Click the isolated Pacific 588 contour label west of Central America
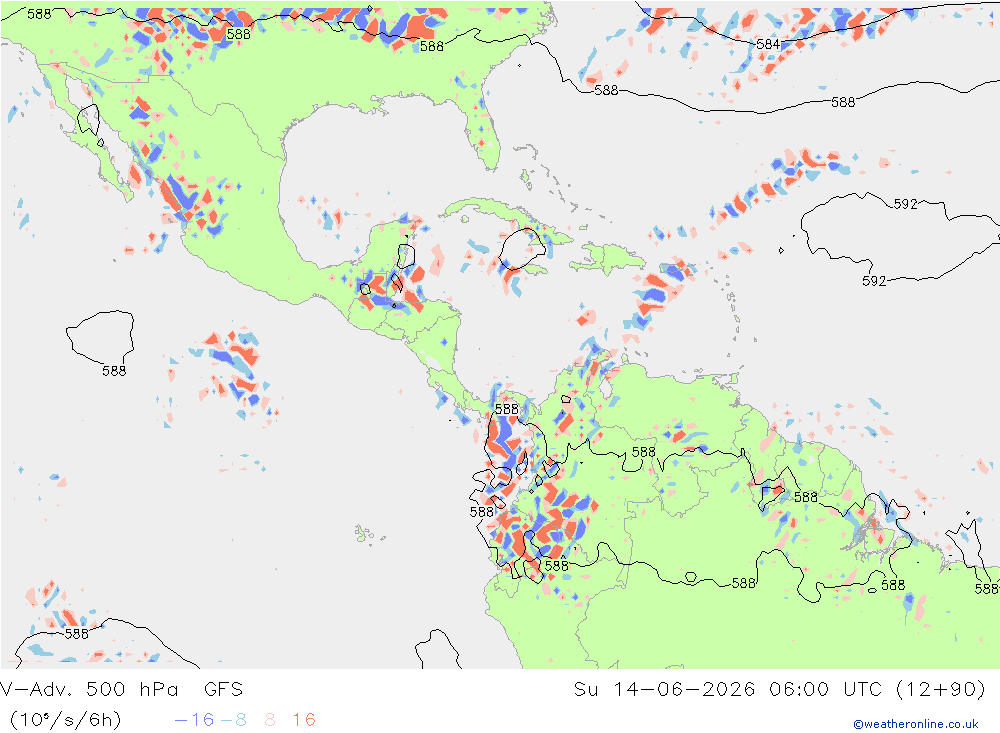Screen dimensions: 1000x733 point(114,371)
